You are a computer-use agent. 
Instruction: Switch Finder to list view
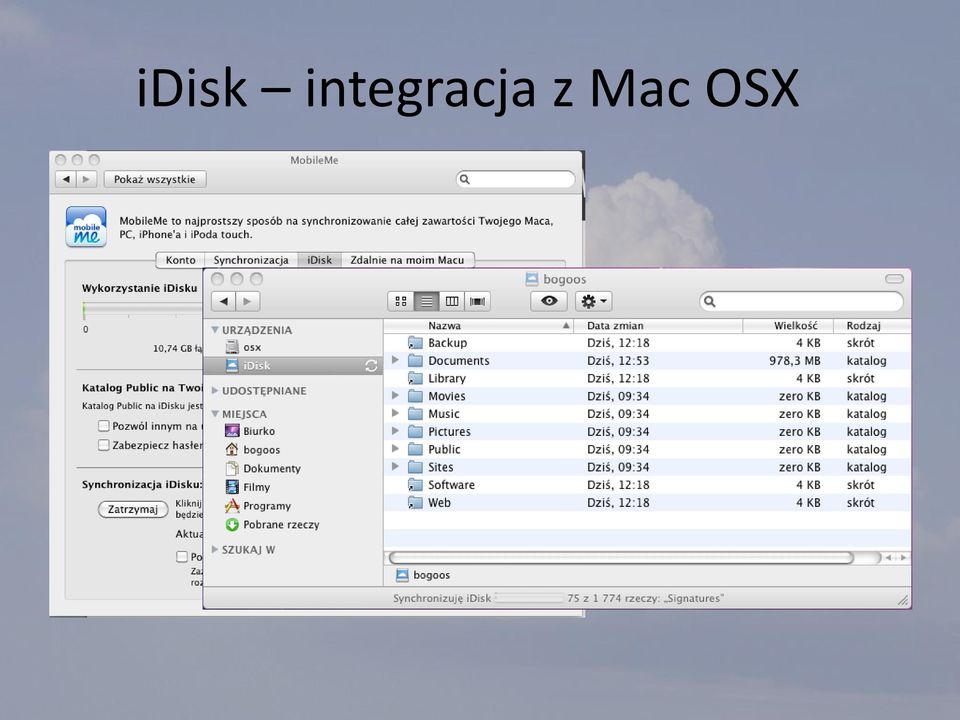427,301
